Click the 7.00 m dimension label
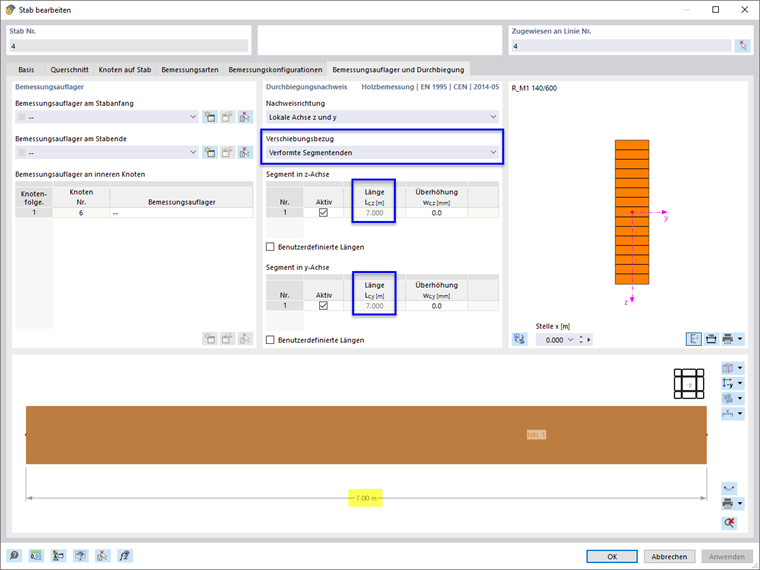This screenshot has width=760, height=570. 365,498
